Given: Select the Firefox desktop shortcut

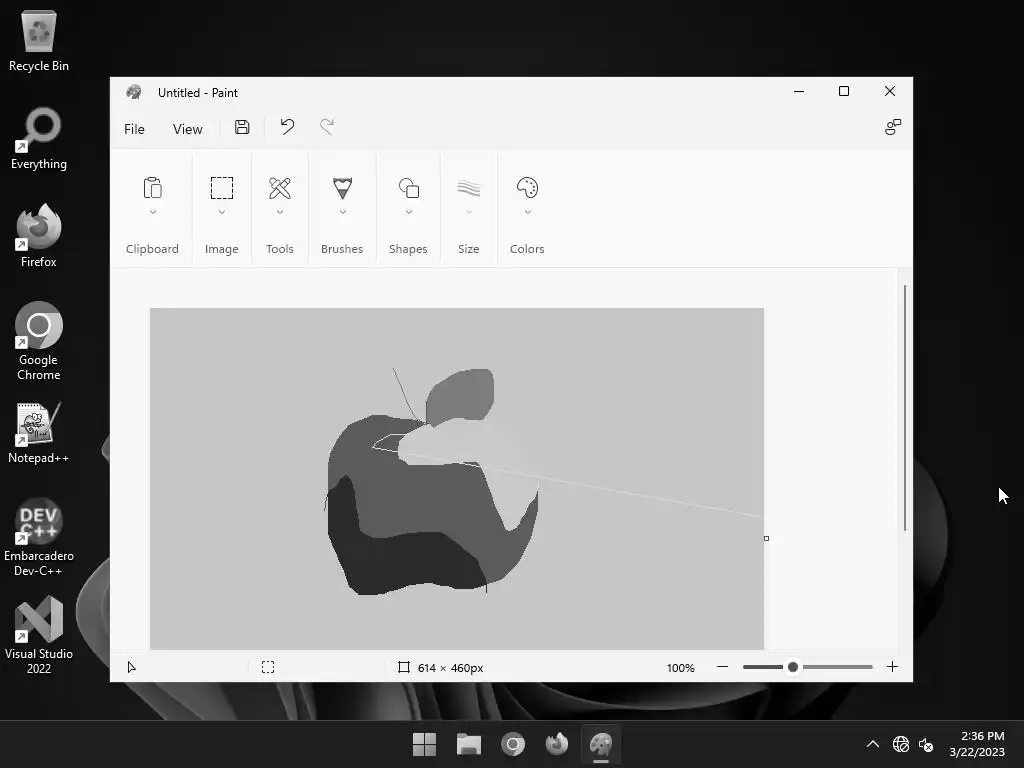Looking at the screenshot, I should pyautogui.click(x=39, y=236).
